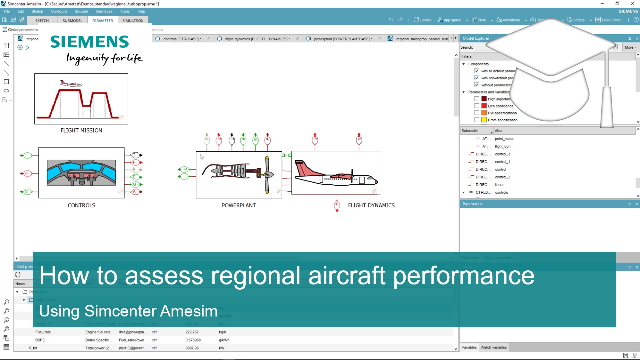Image resolution: width=640 pixels, height=360 pixels.
Task: Expand the last tree row in Model Explorer
Action: pos(464,192)
